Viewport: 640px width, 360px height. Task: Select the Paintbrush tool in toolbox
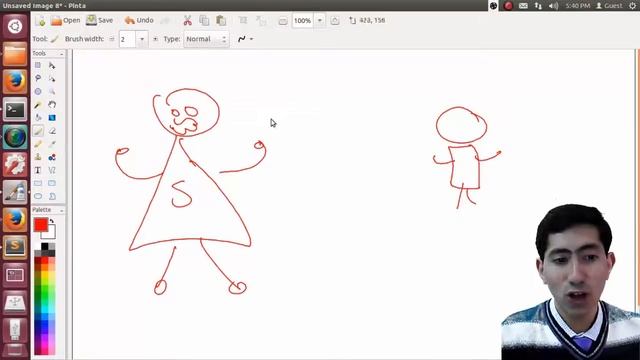click(38, 131)
